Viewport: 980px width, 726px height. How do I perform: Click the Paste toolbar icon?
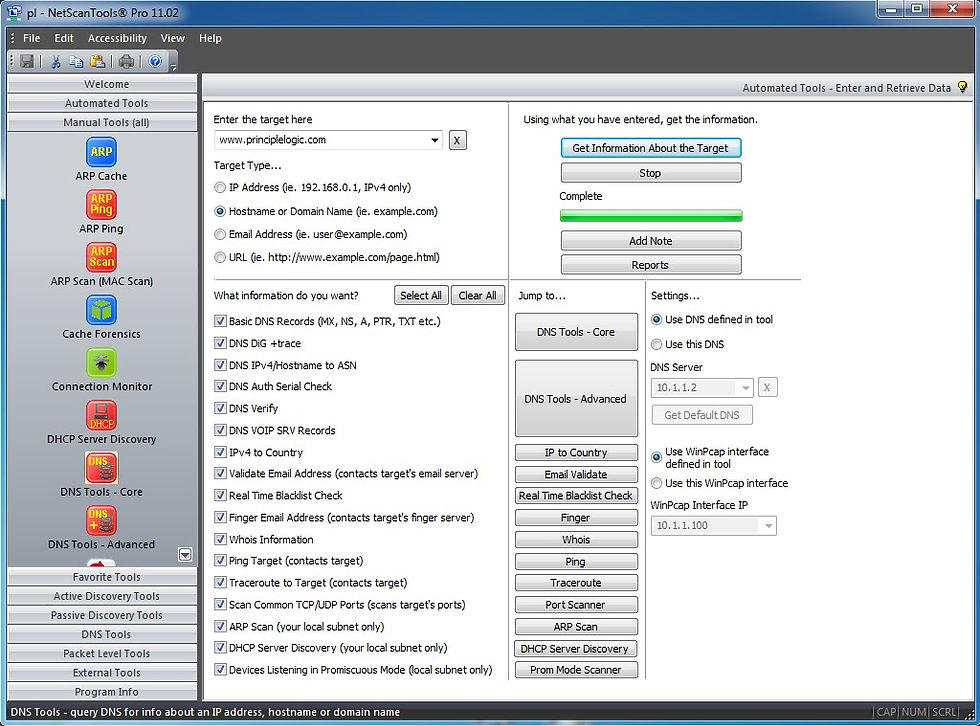pyautogui.click(x=98, y=61)
